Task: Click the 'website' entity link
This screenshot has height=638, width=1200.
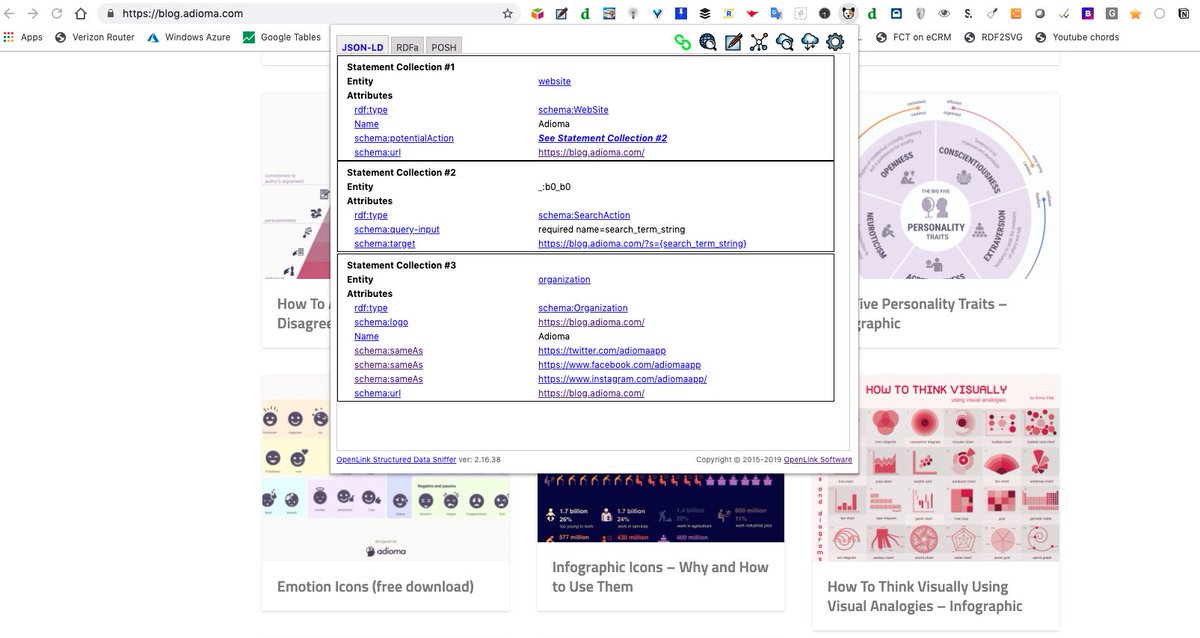Action: pos(554,81)
